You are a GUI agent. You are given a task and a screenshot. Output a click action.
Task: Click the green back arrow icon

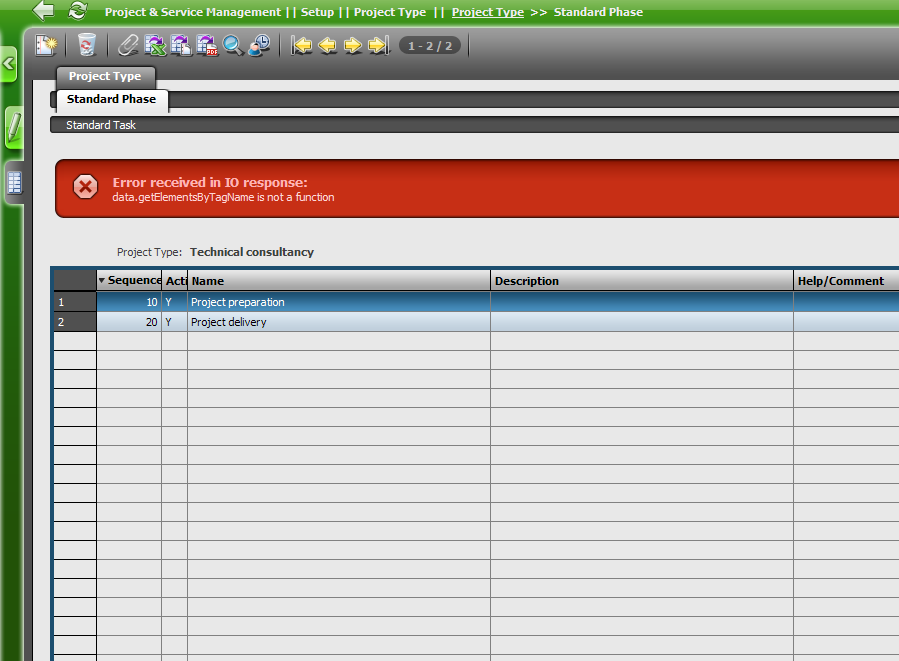(43, 11)
